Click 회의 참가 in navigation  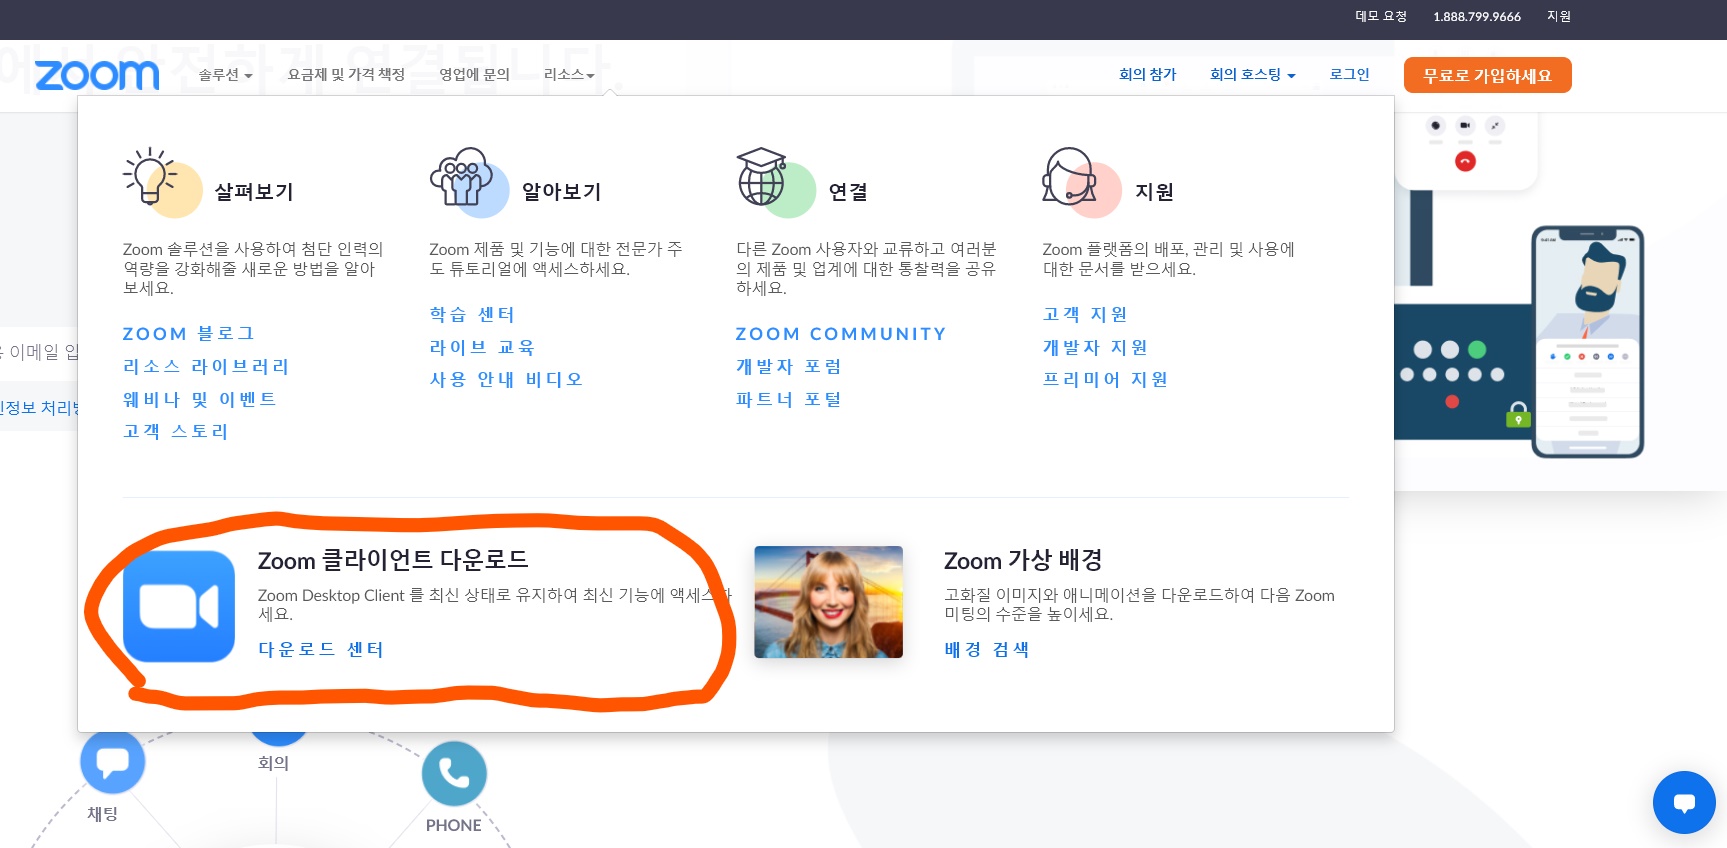coord(1147,75)
